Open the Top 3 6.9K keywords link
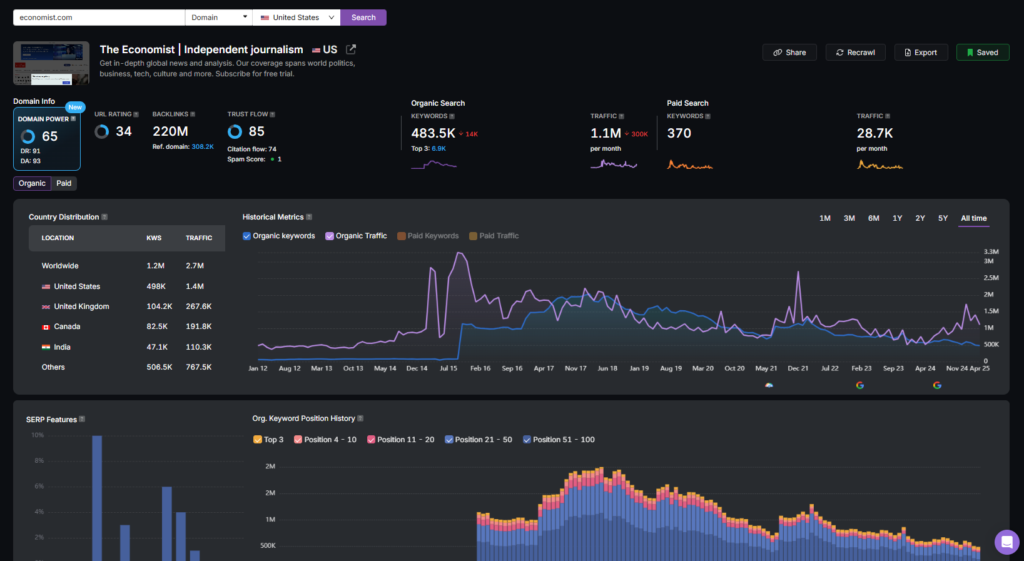Viewport: 1024px width, 561px height. 439,149
